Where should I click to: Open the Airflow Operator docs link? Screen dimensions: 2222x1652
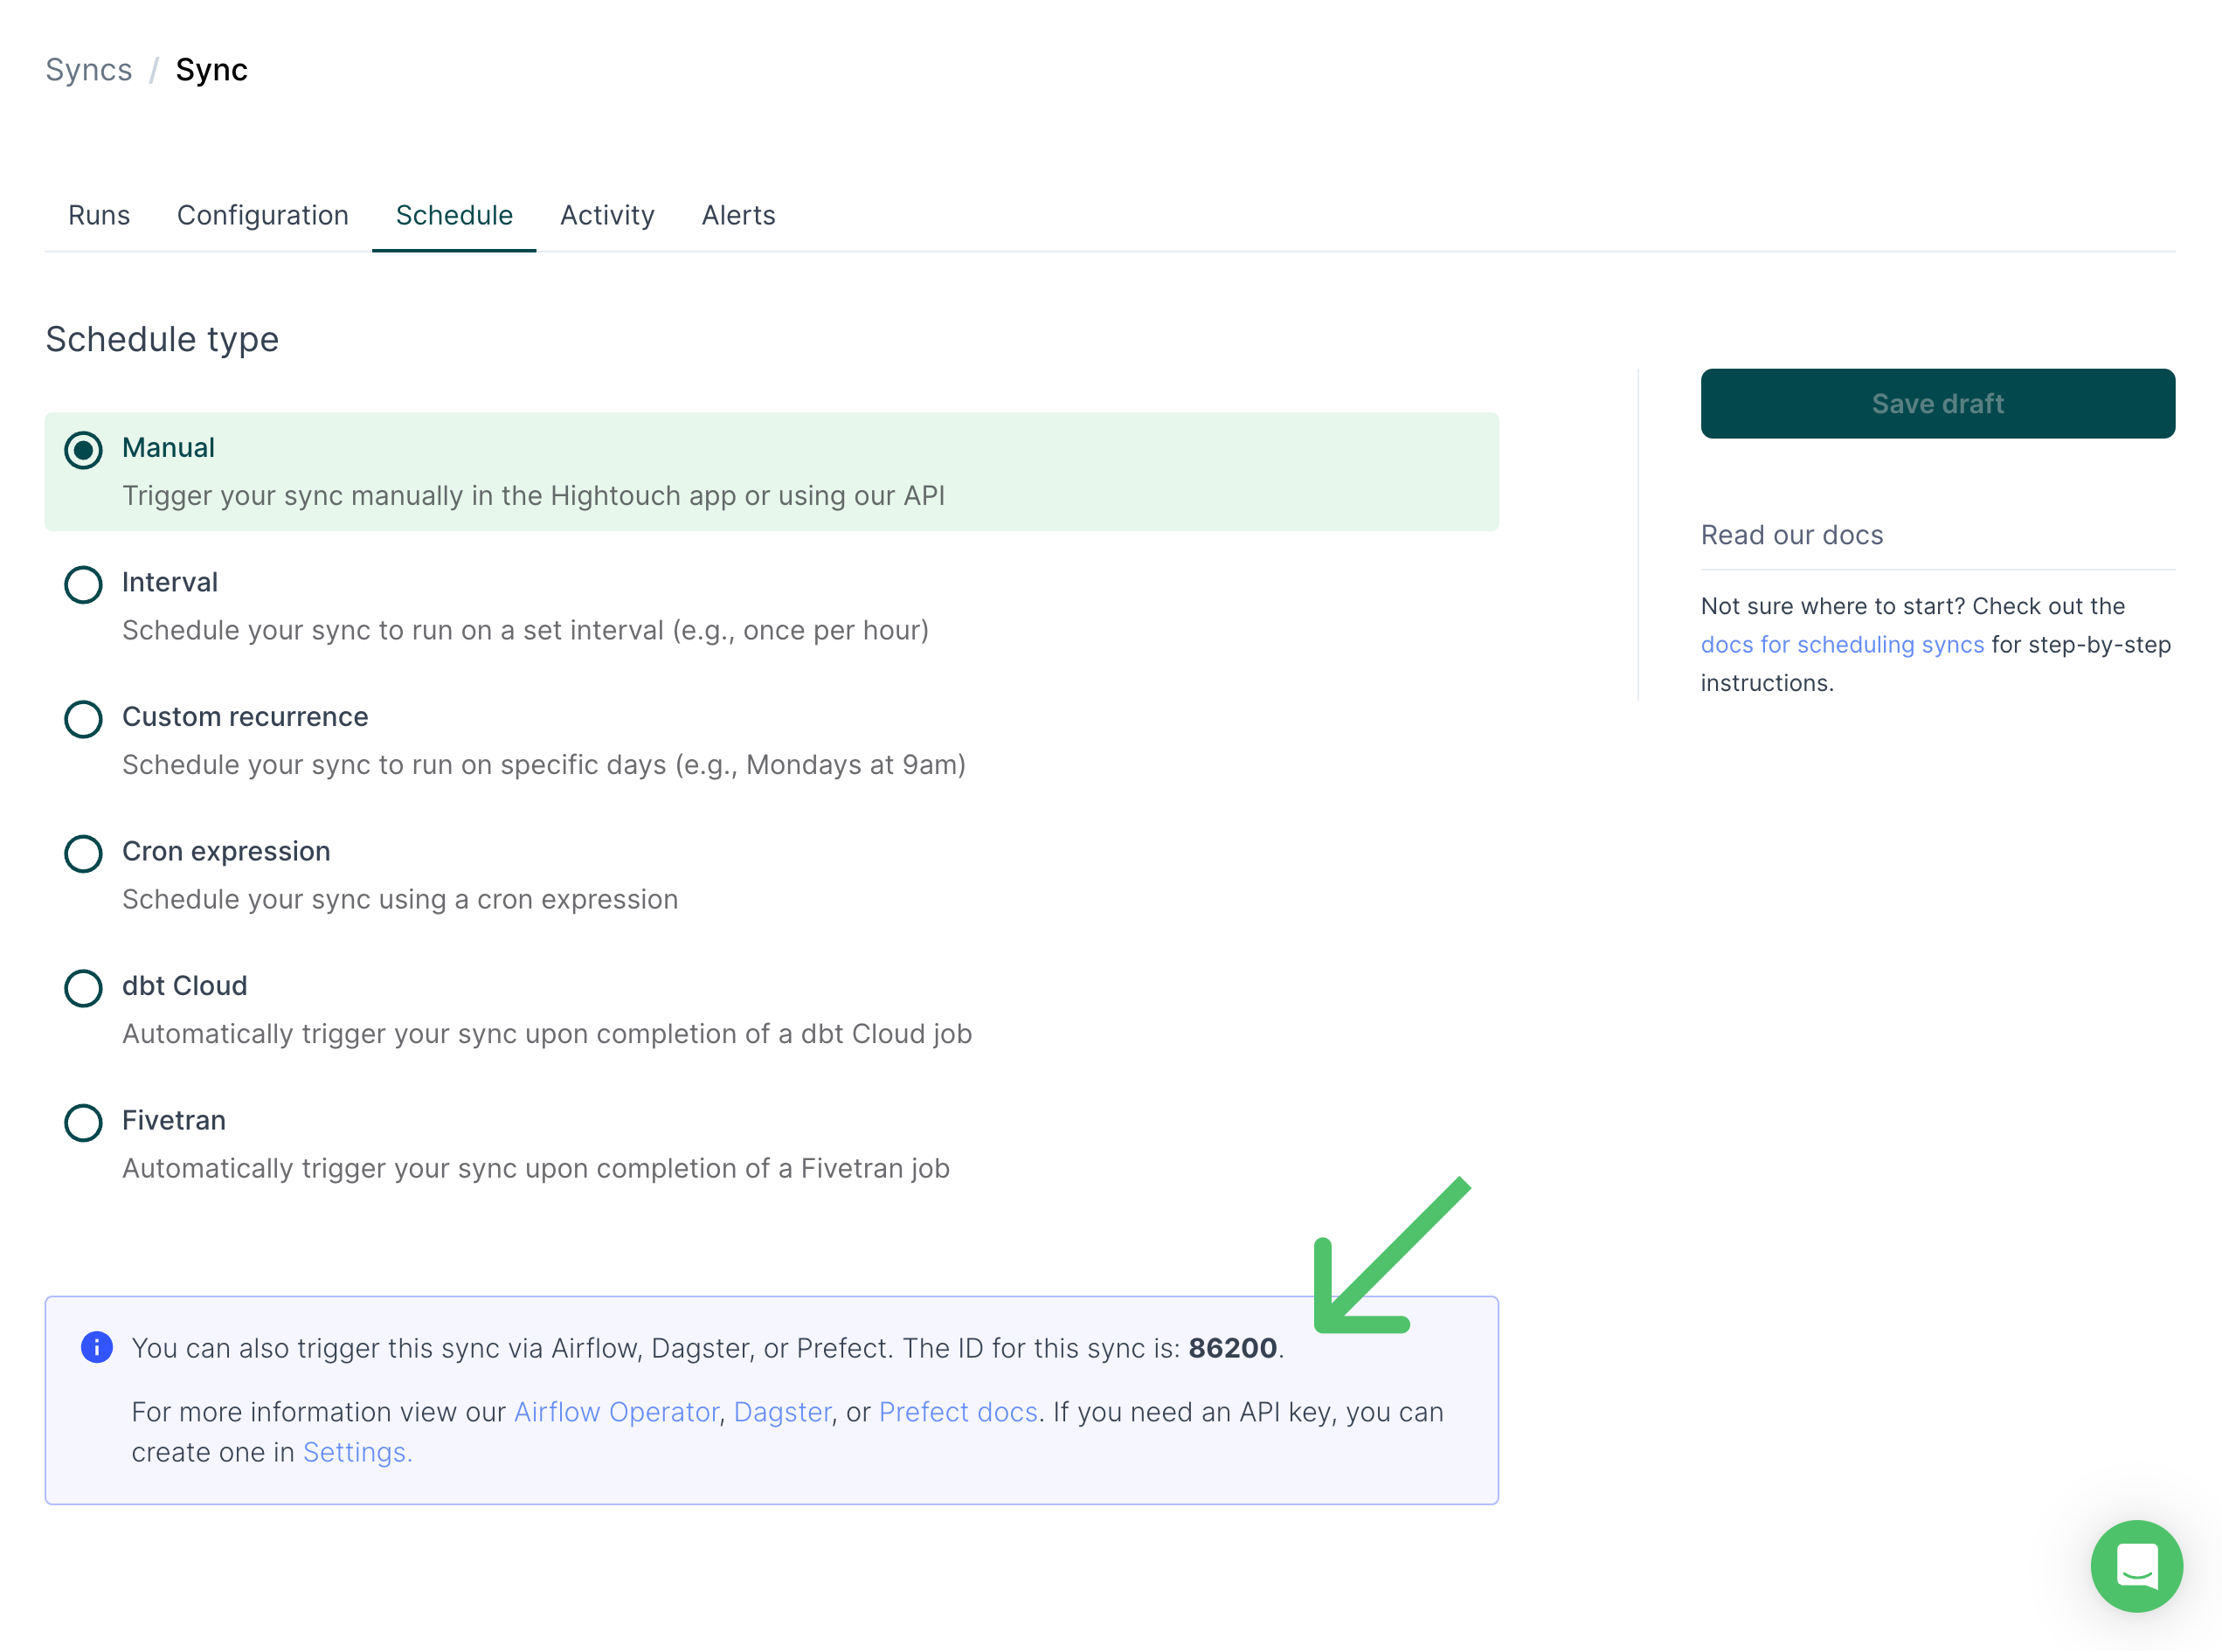tap(616, 1412)
